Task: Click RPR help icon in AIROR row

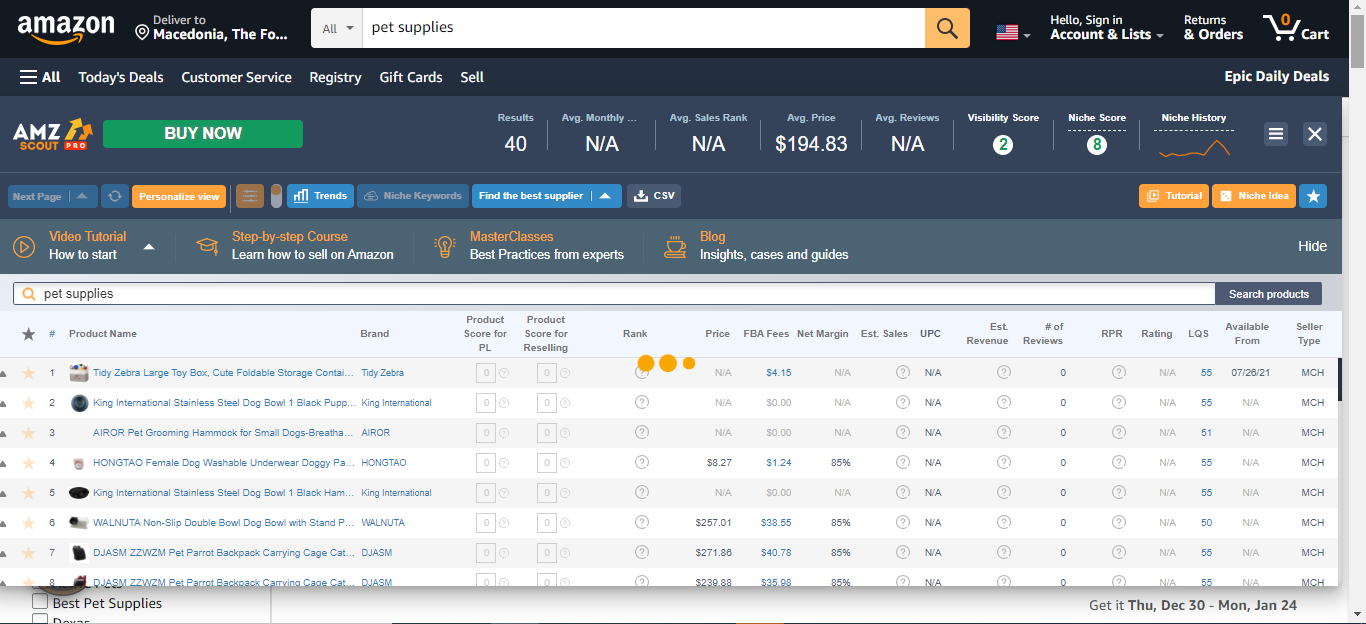Action: click(1118, 433)
